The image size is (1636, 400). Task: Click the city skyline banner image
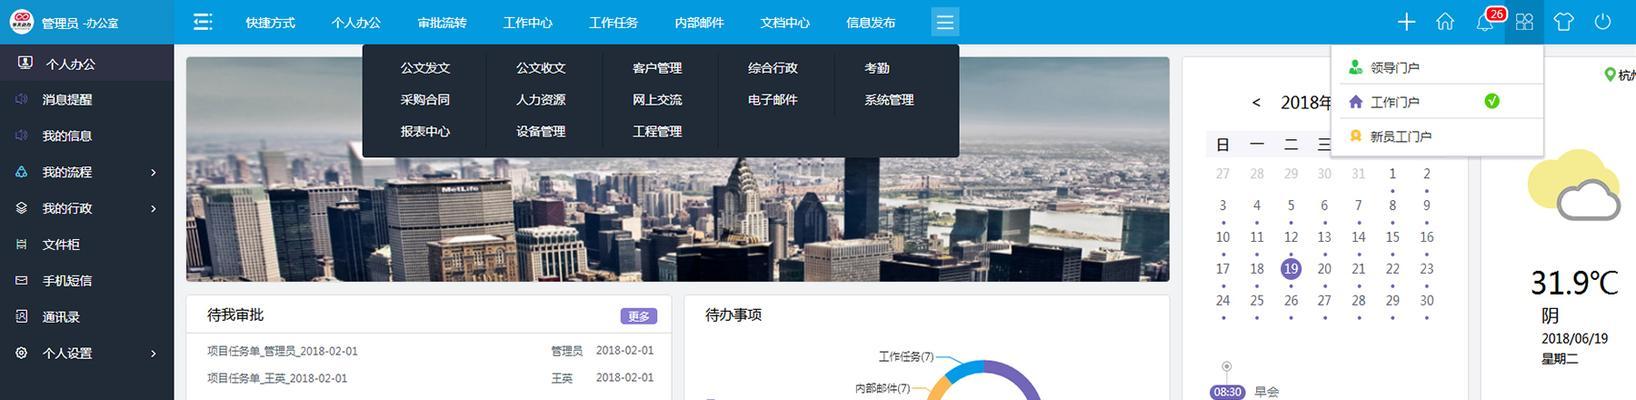click(677, 169)
